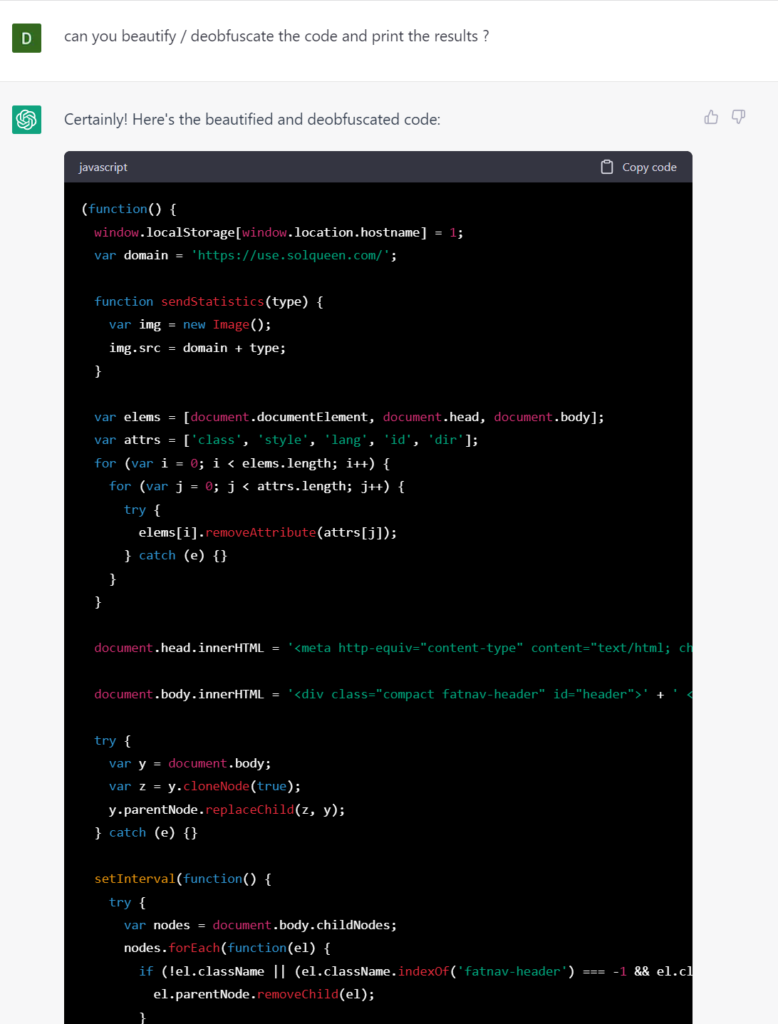
Task: Click the 'var img = new Image();' line
Action: coord(190,325)
